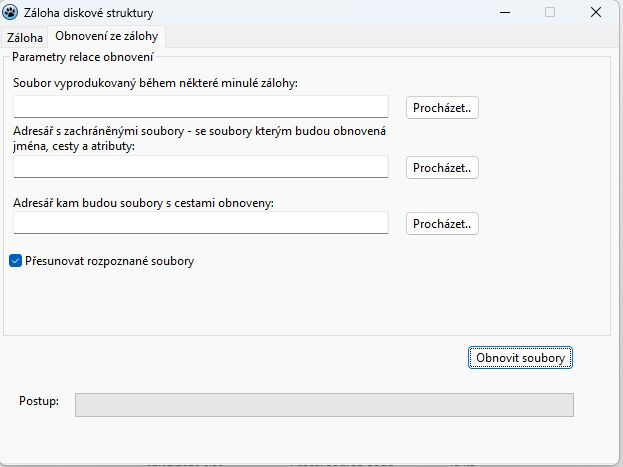Switch to the Záloha tab
The image size is (623, 467).
[x=25, y=37]
